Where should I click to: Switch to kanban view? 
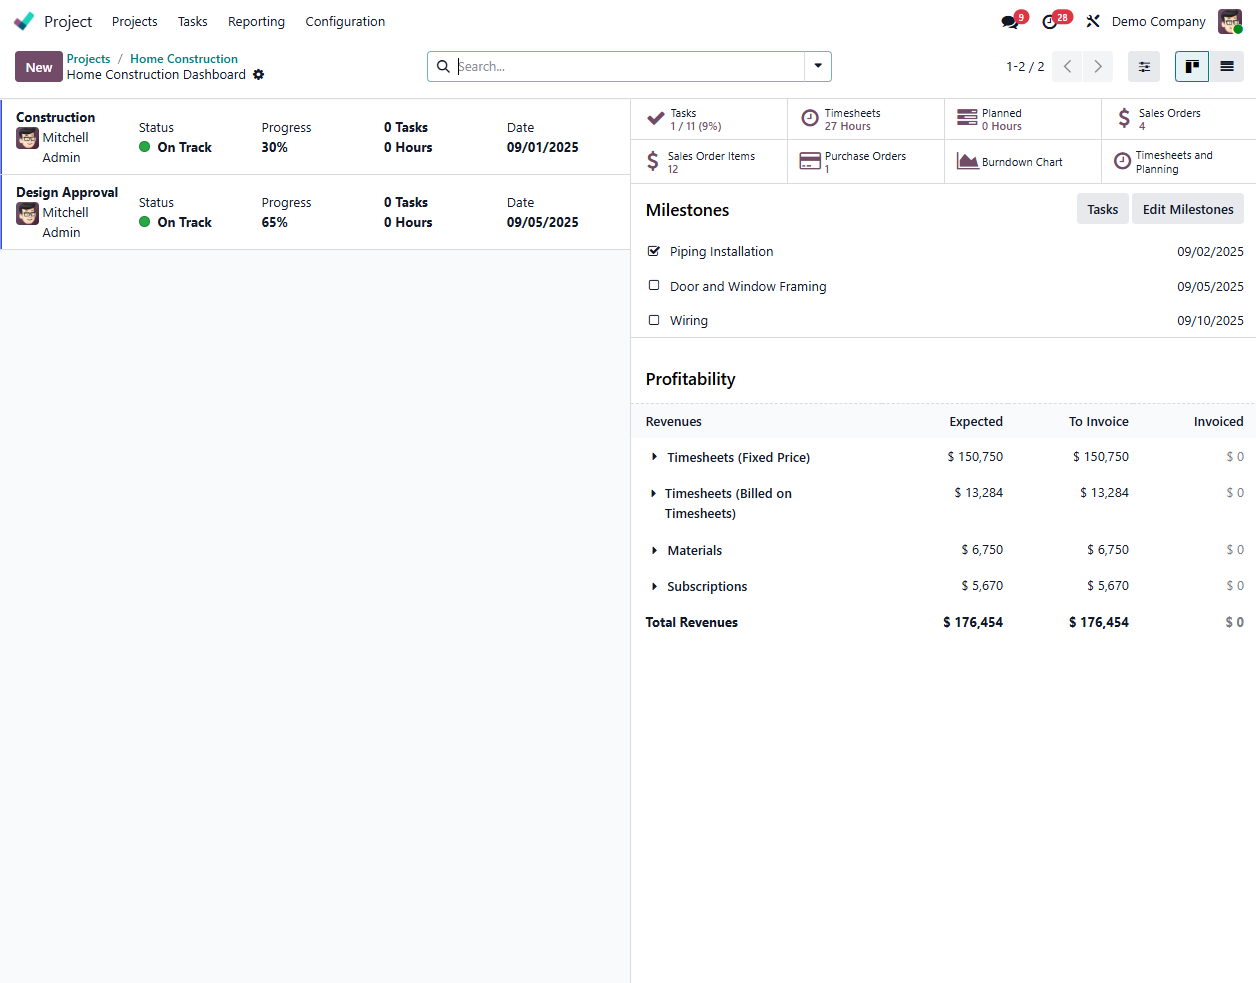tap(1191, 67)
